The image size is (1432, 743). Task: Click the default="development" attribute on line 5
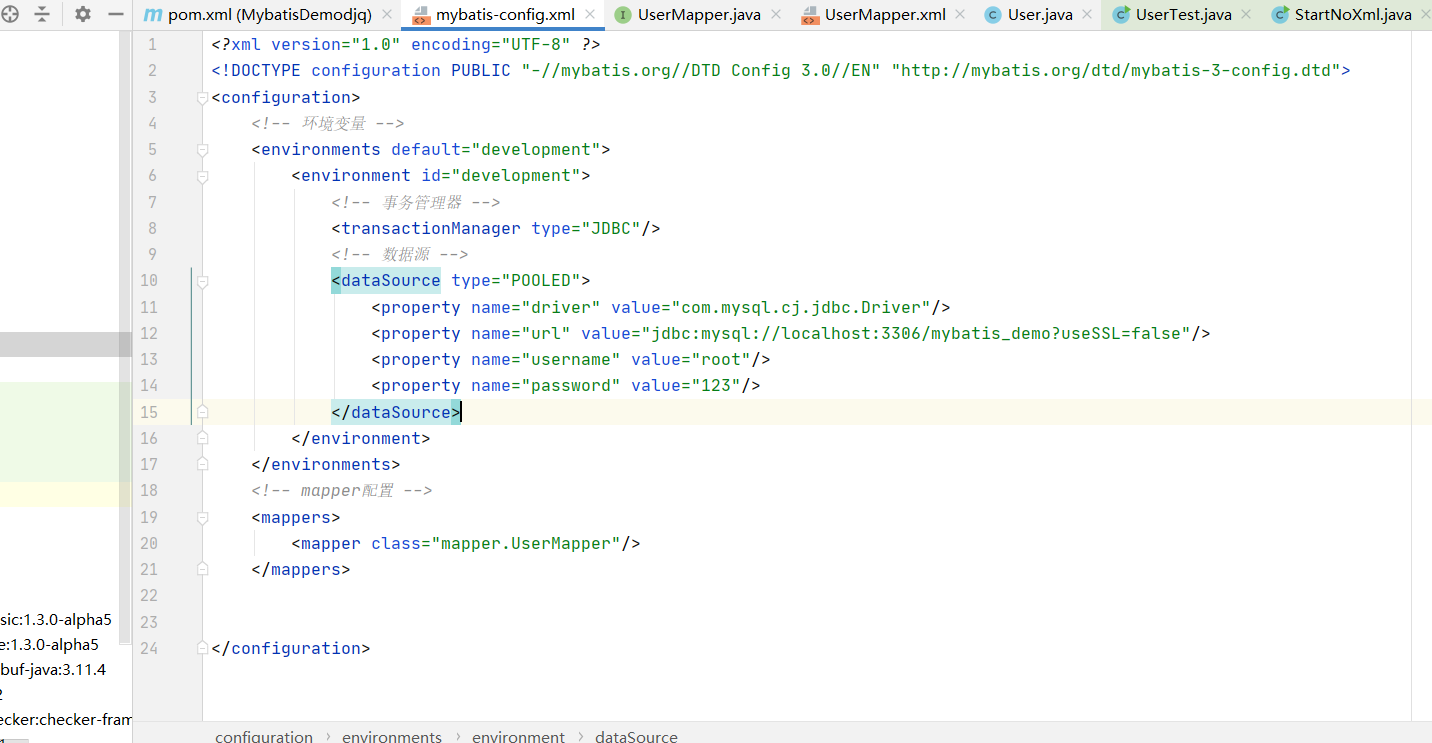(x=496, y=149)
